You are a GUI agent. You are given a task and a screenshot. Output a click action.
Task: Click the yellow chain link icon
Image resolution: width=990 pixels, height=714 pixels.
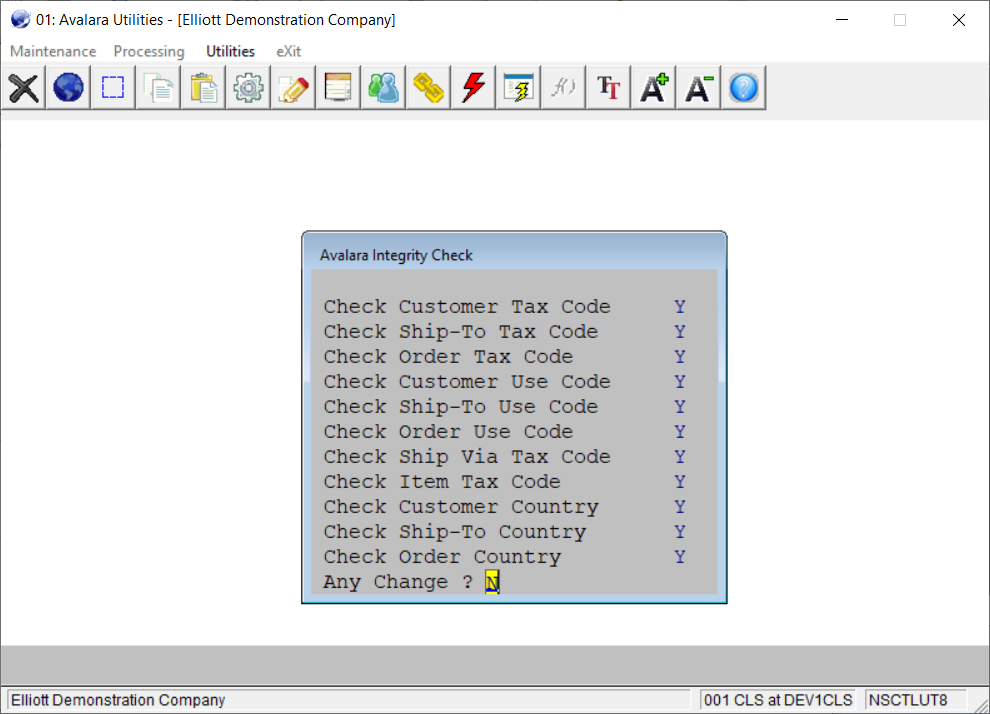(428, 88)
